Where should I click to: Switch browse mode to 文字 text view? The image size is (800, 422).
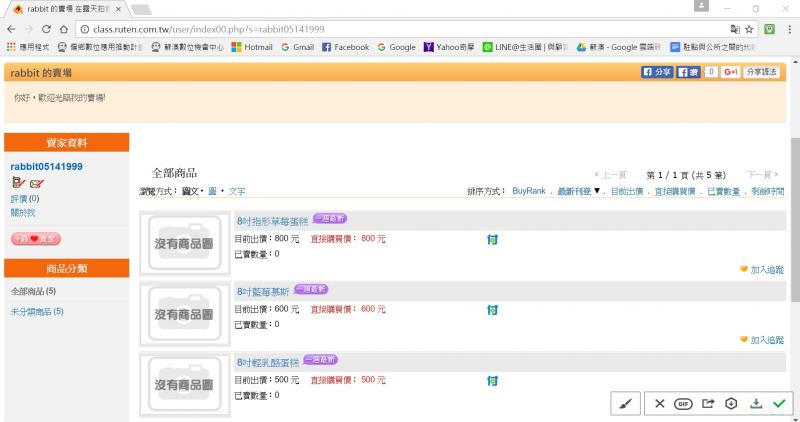[x=237, y=191]
